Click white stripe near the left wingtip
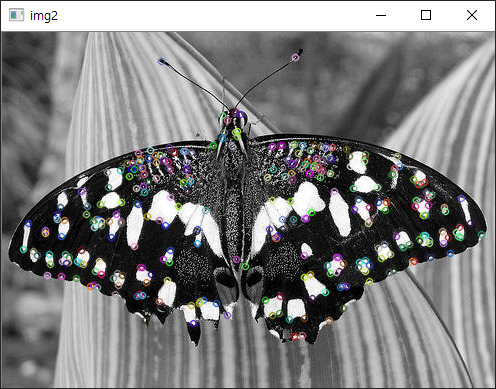This screenshot has height=389, width=496. pos(26,235)
